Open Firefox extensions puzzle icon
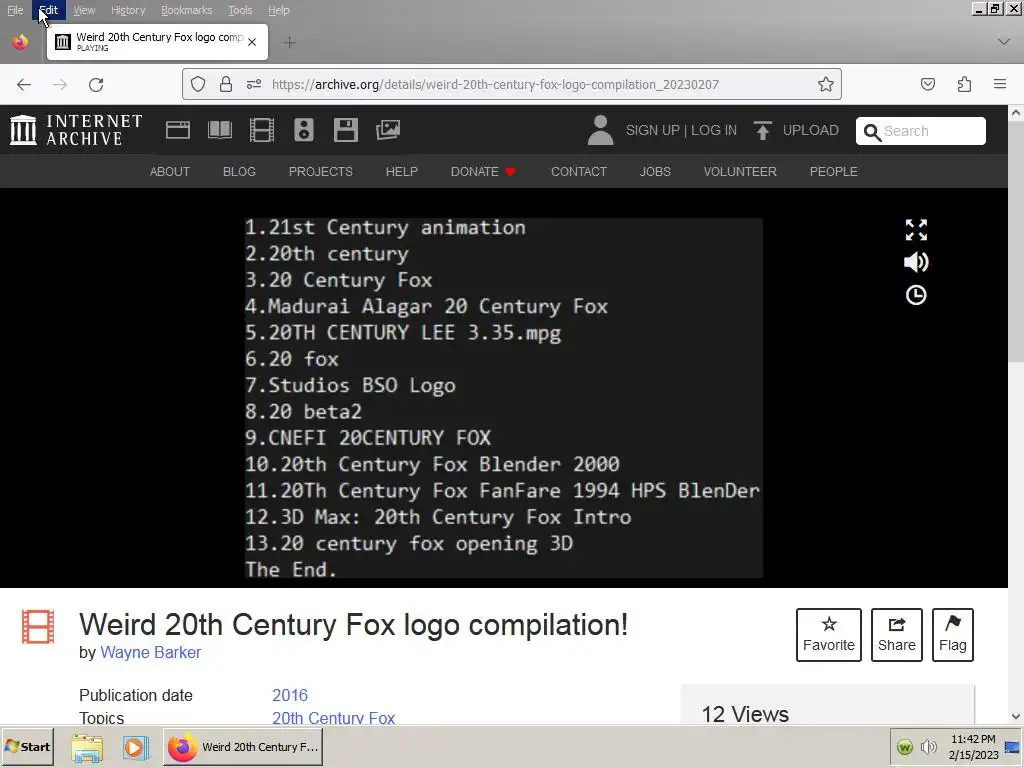Image resolution: width=1024 pixels, height=768 pixels. point(964,84)
